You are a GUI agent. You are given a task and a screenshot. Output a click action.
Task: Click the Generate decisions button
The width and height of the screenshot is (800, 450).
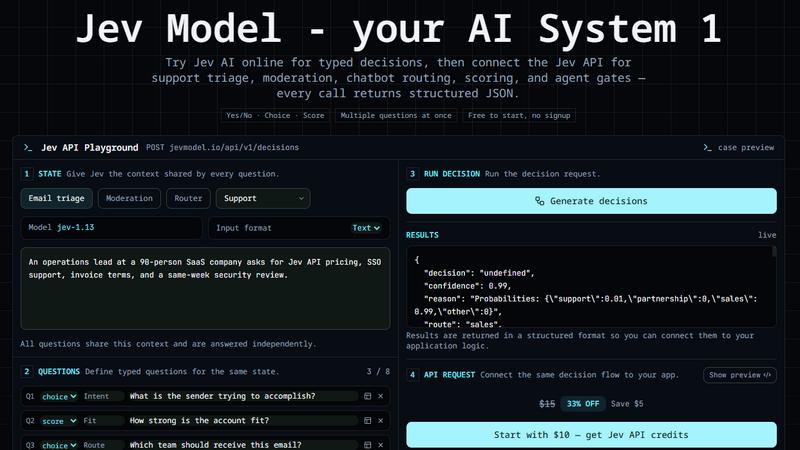(x=591, y=201)
